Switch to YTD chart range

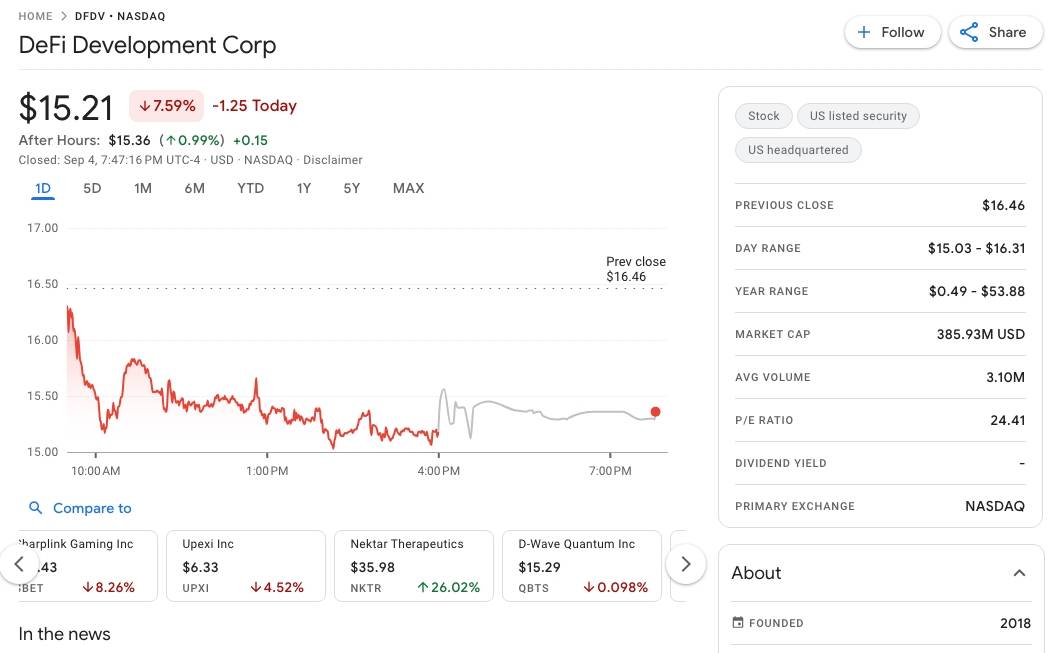coord(251,189)
